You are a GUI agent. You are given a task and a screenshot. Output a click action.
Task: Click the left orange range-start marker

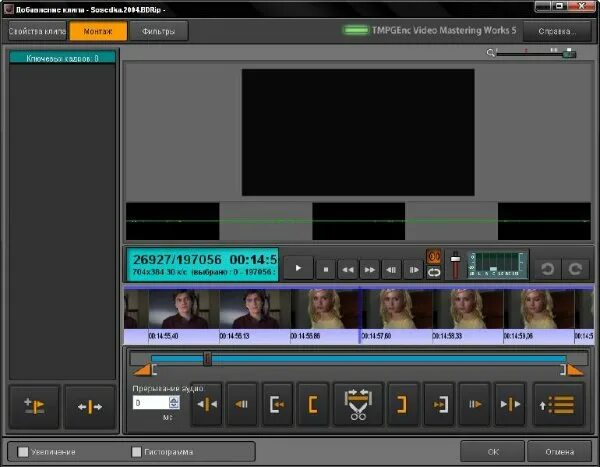coord(143,370)
